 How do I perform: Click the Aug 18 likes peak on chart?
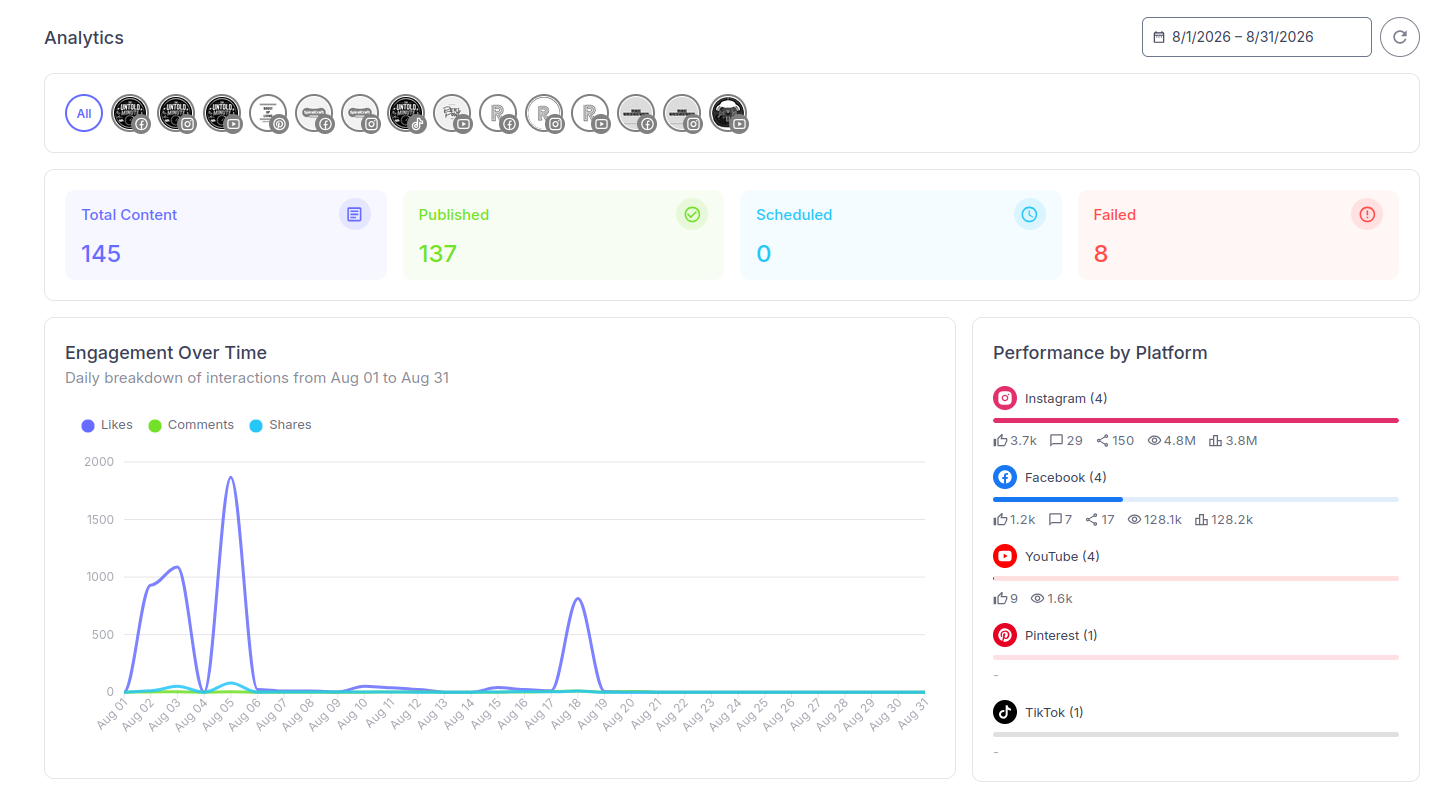tap(578, 598)
